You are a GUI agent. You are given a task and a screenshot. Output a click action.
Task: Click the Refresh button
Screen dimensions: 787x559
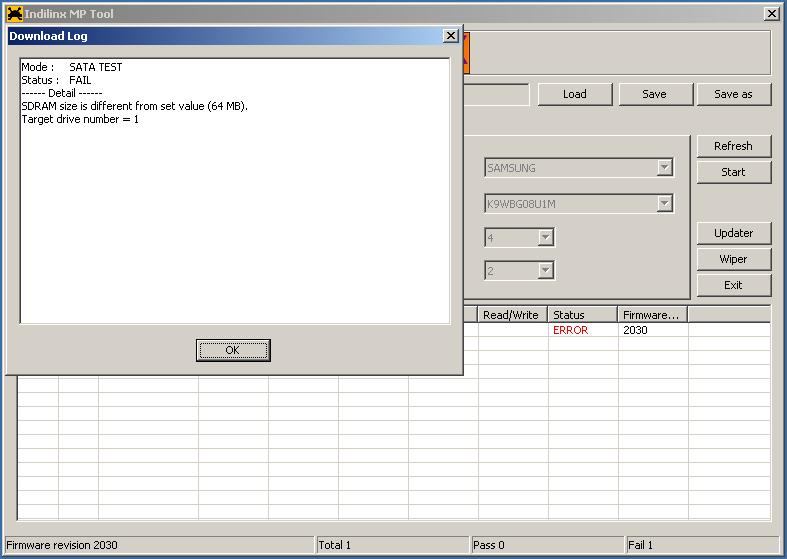click(733, 146)
